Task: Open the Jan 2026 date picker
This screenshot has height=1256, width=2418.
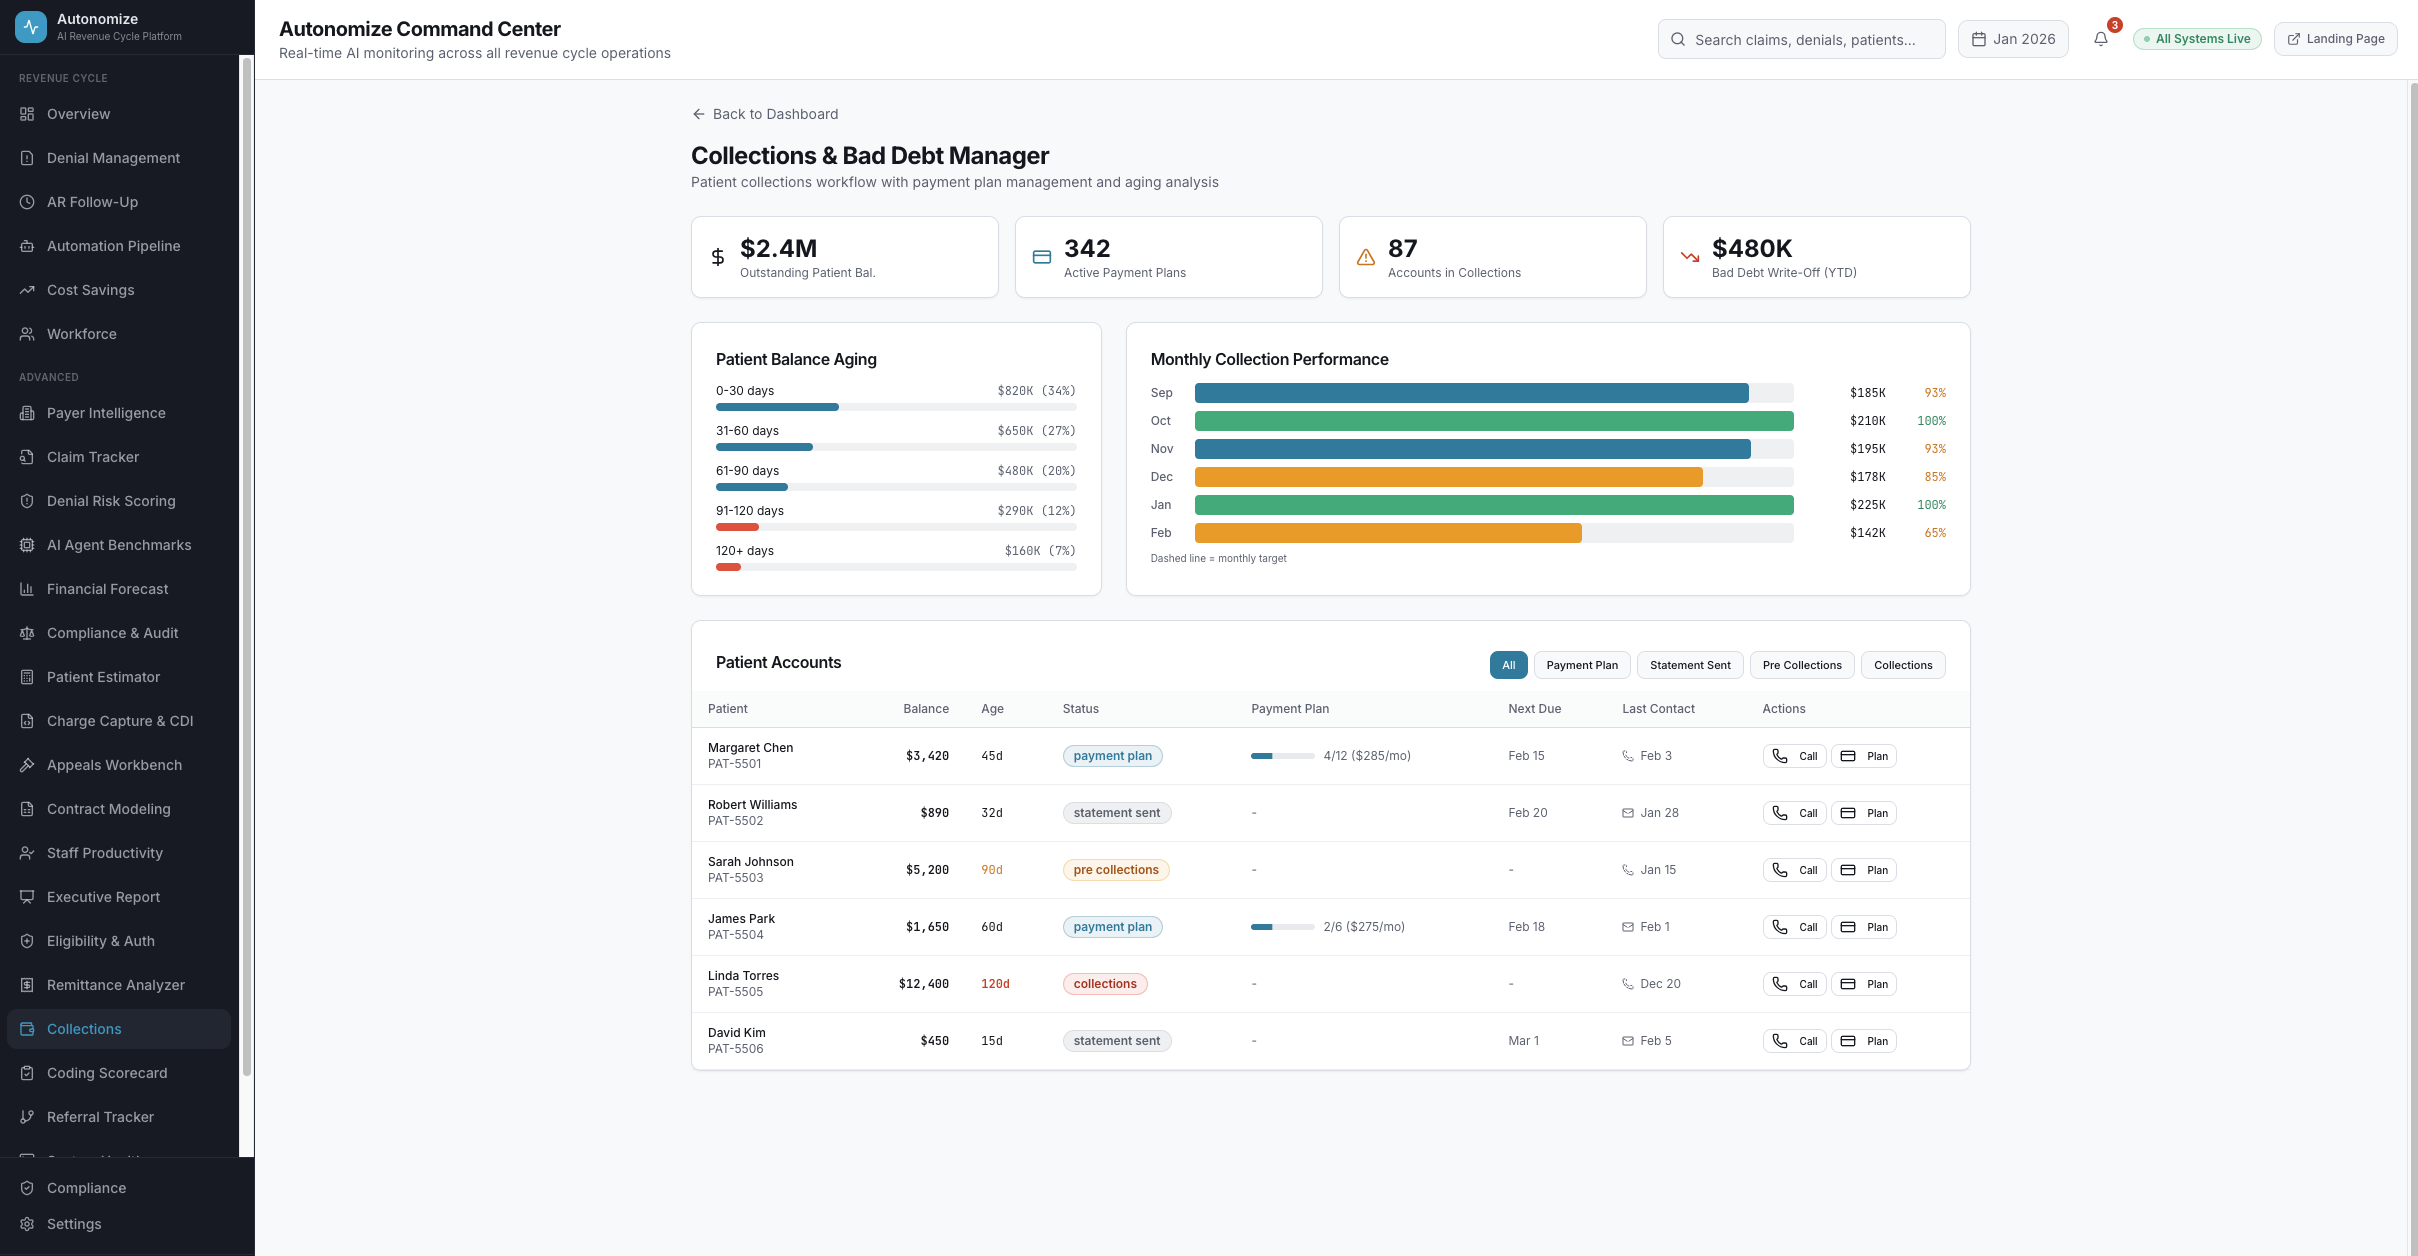Action: point(2012,39)
